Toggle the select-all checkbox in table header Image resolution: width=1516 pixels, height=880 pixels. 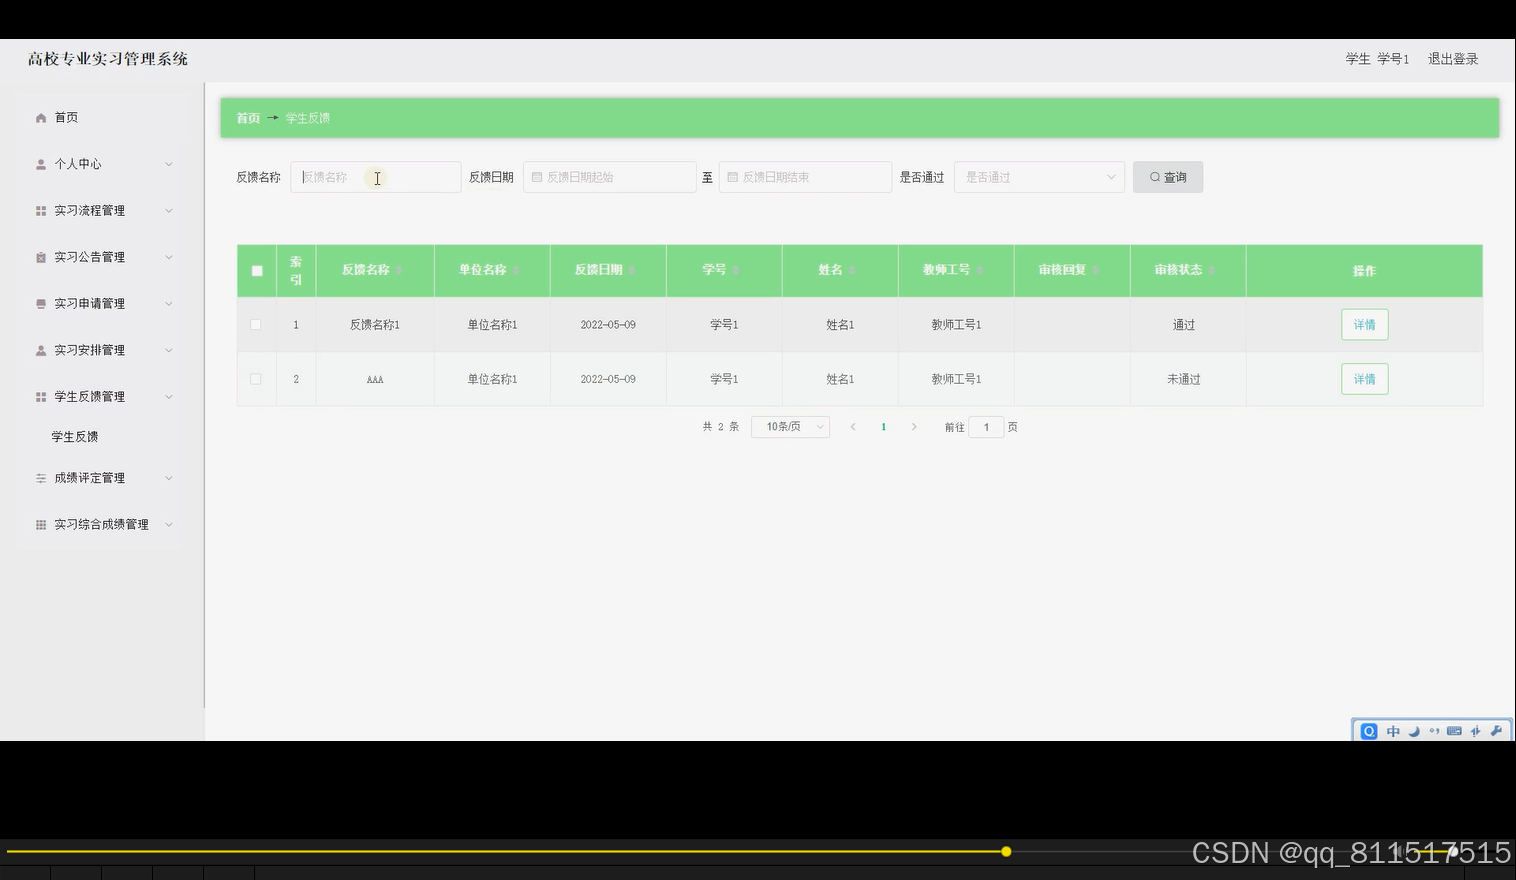click(257, 271)
